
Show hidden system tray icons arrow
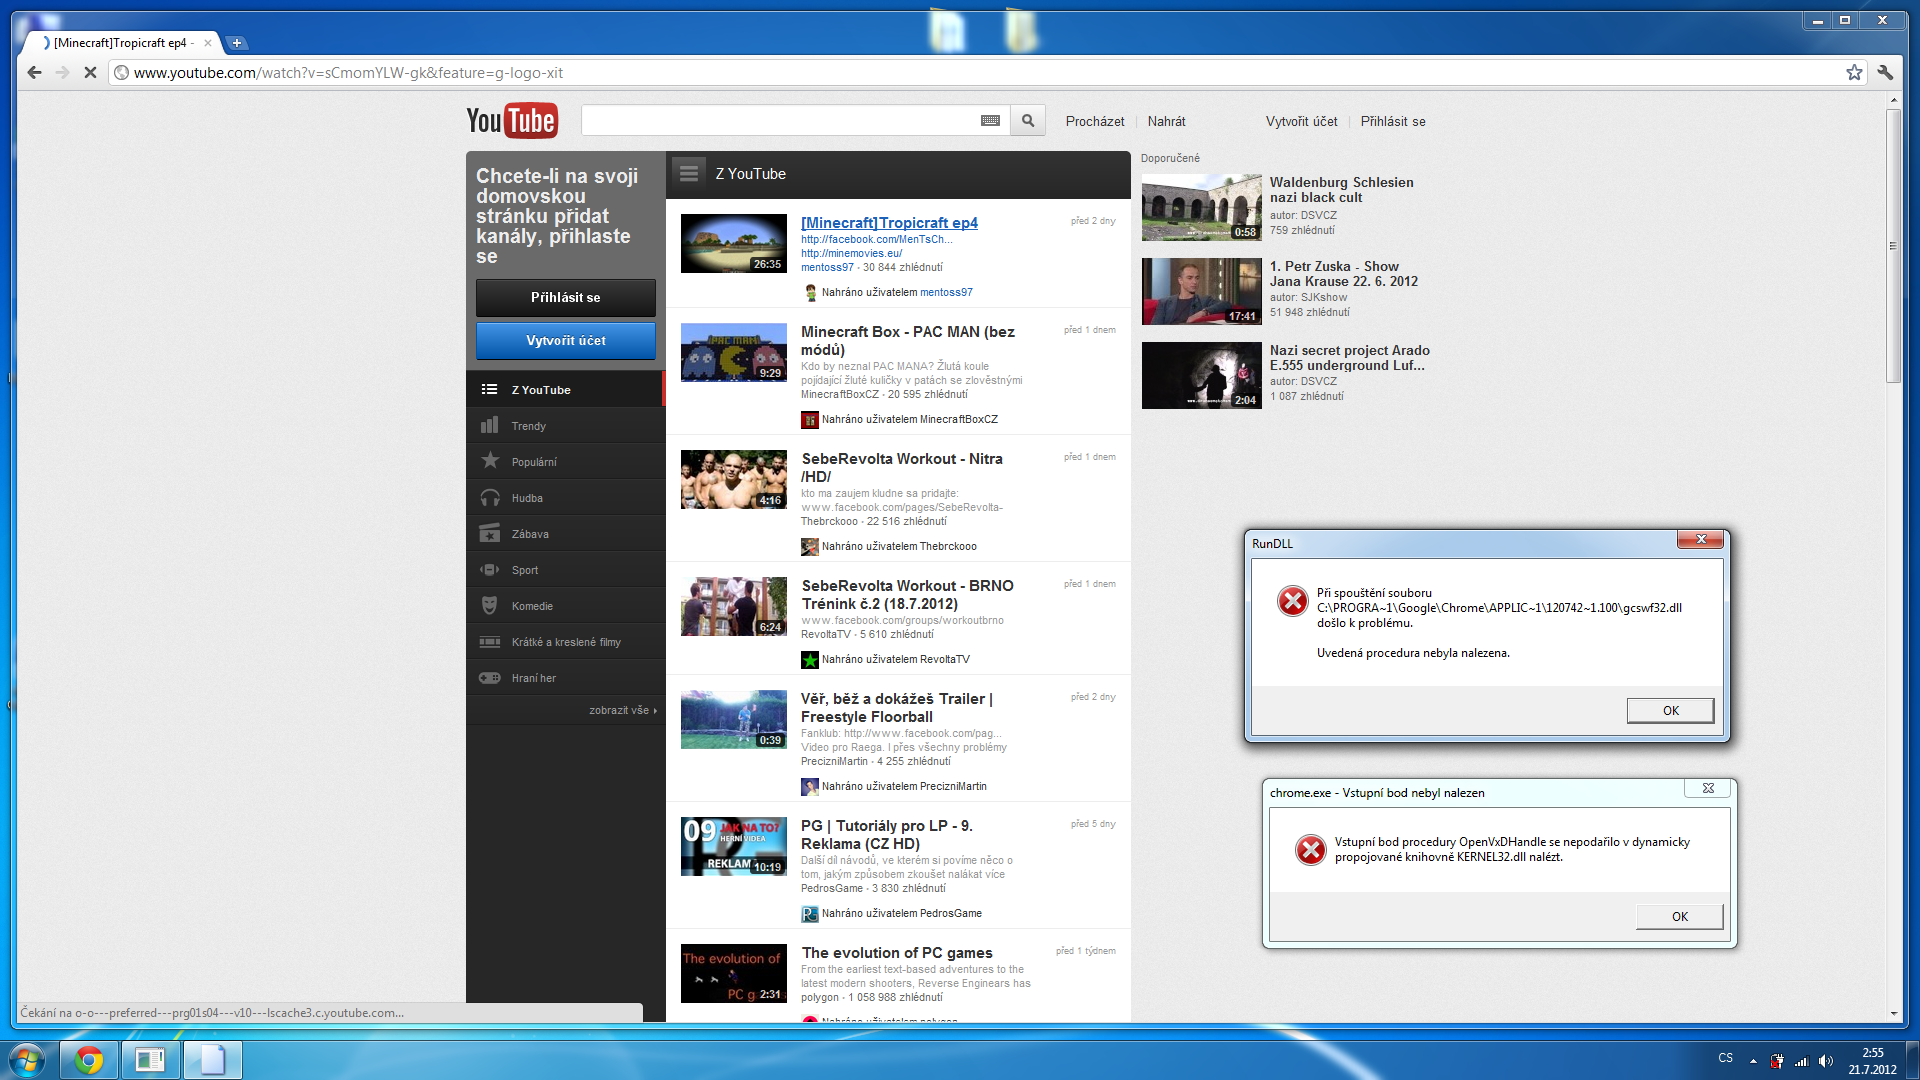pos(1753,1060)
